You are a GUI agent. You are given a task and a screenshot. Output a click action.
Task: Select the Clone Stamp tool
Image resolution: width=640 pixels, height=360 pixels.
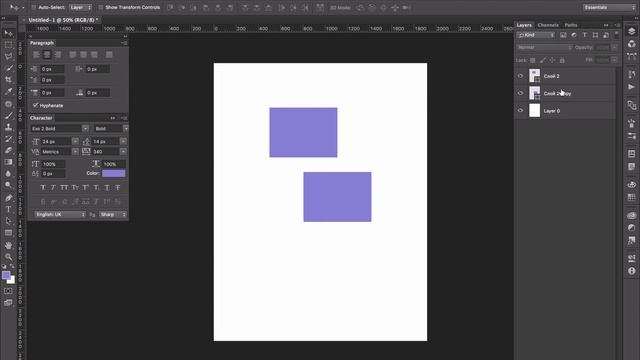(x=9, y=127)
